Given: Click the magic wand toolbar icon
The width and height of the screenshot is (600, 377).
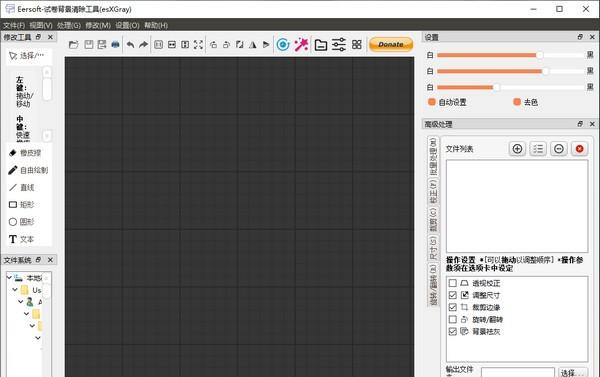Looking at the screenshot, I should pyautogui.click(x=301, y=45).
